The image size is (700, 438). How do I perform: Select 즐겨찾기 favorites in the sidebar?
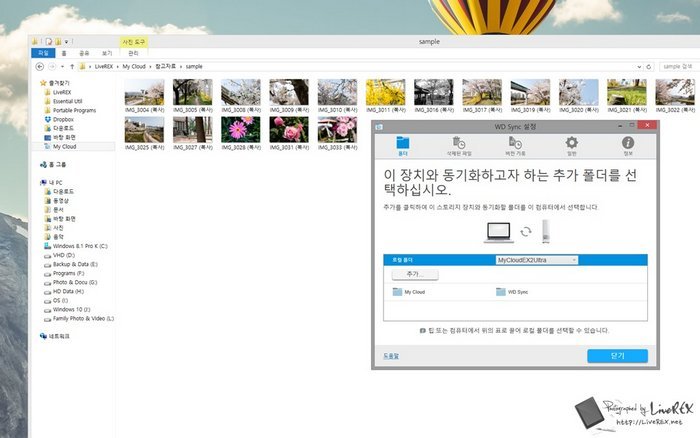pos(54,83)
